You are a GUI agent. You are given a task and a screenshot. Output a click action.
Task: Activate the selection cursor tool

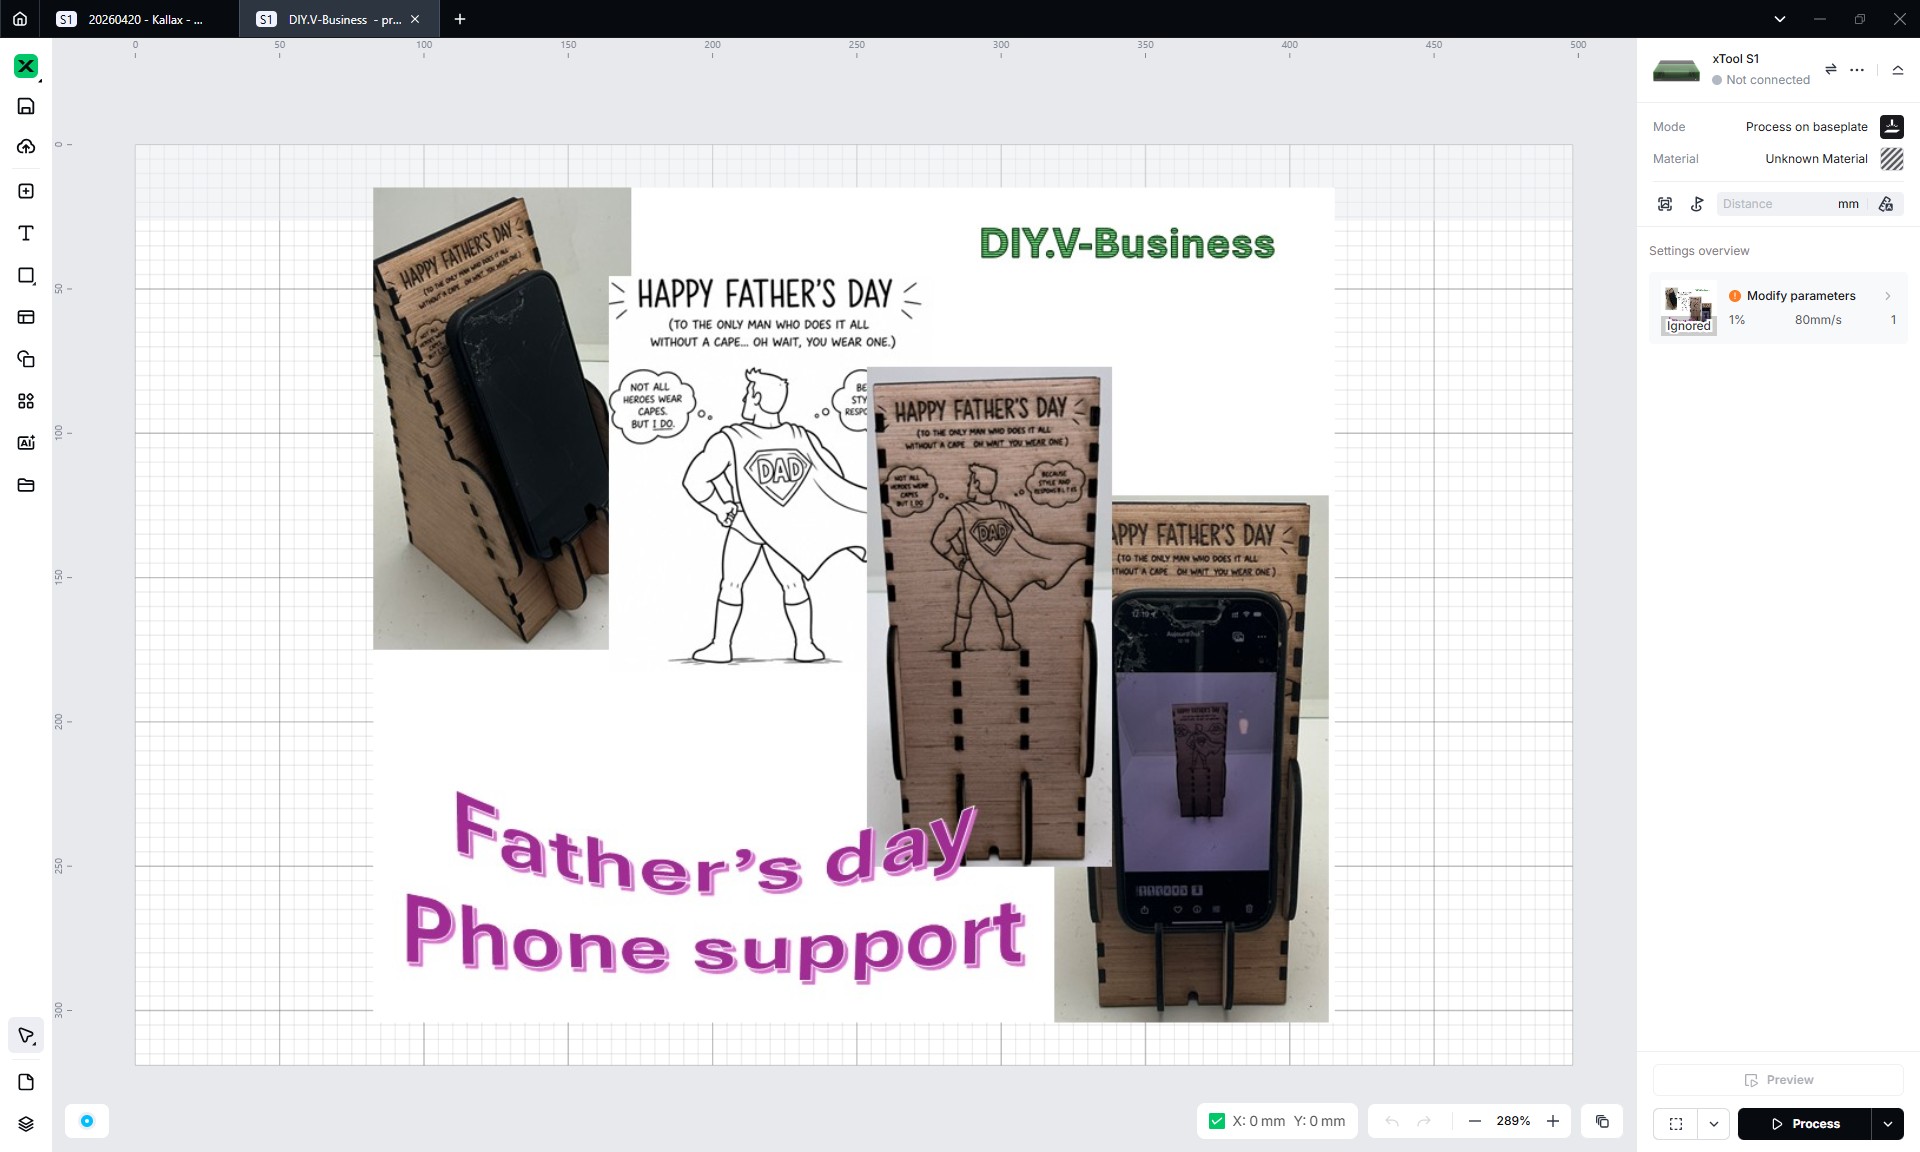26,1036
